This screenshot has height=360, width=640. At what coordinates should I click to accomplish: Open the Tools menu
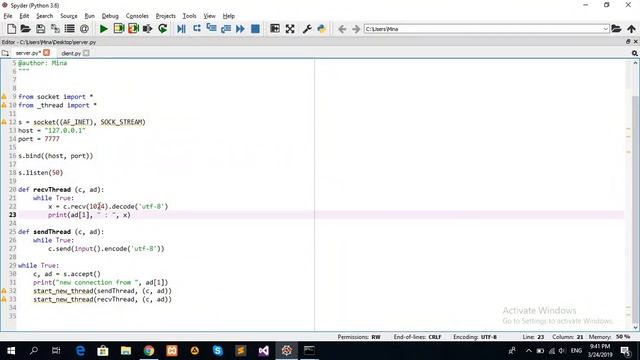(x=189, y=16)
